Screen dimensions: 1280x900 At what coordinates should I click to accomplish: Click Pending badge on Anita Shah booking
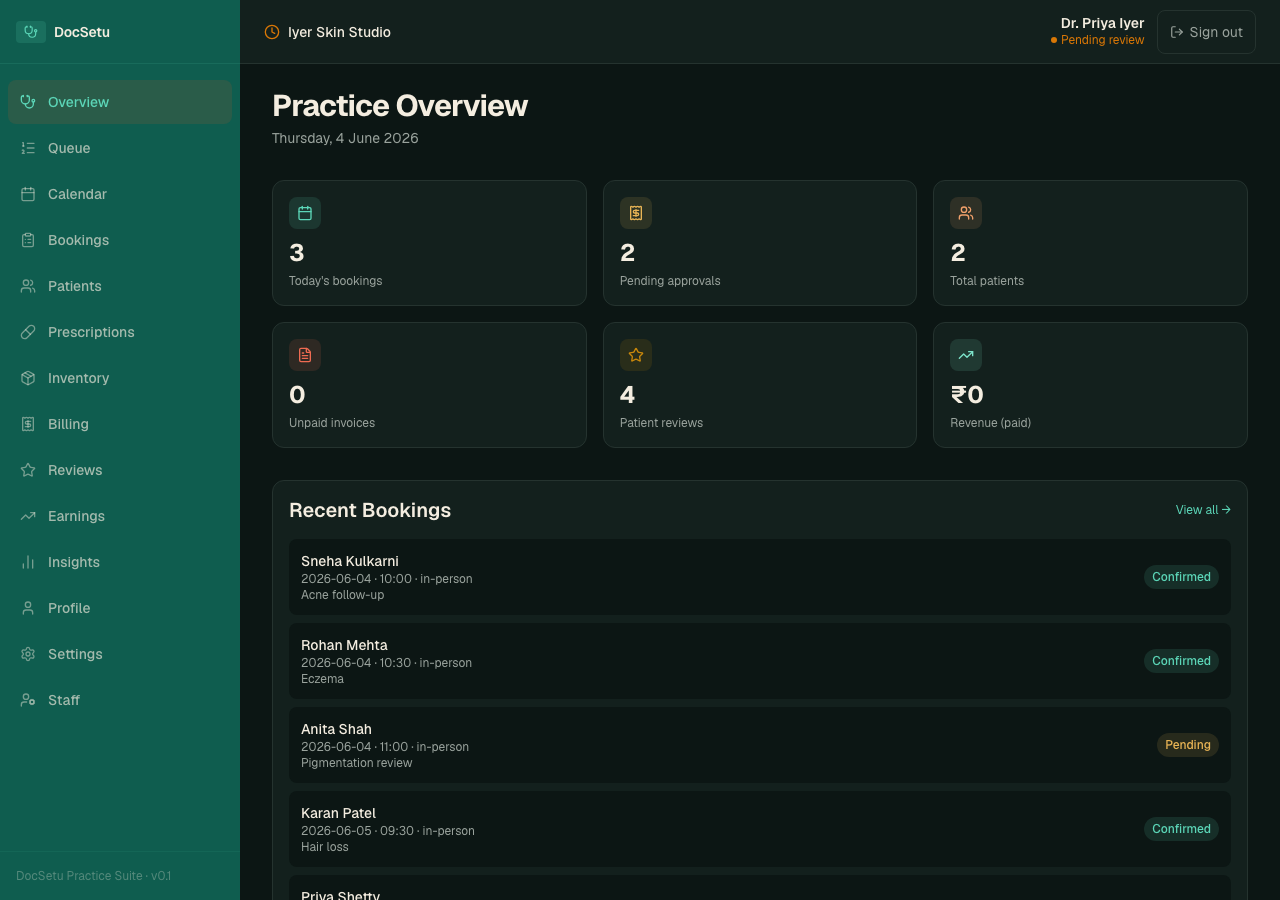1188,745
